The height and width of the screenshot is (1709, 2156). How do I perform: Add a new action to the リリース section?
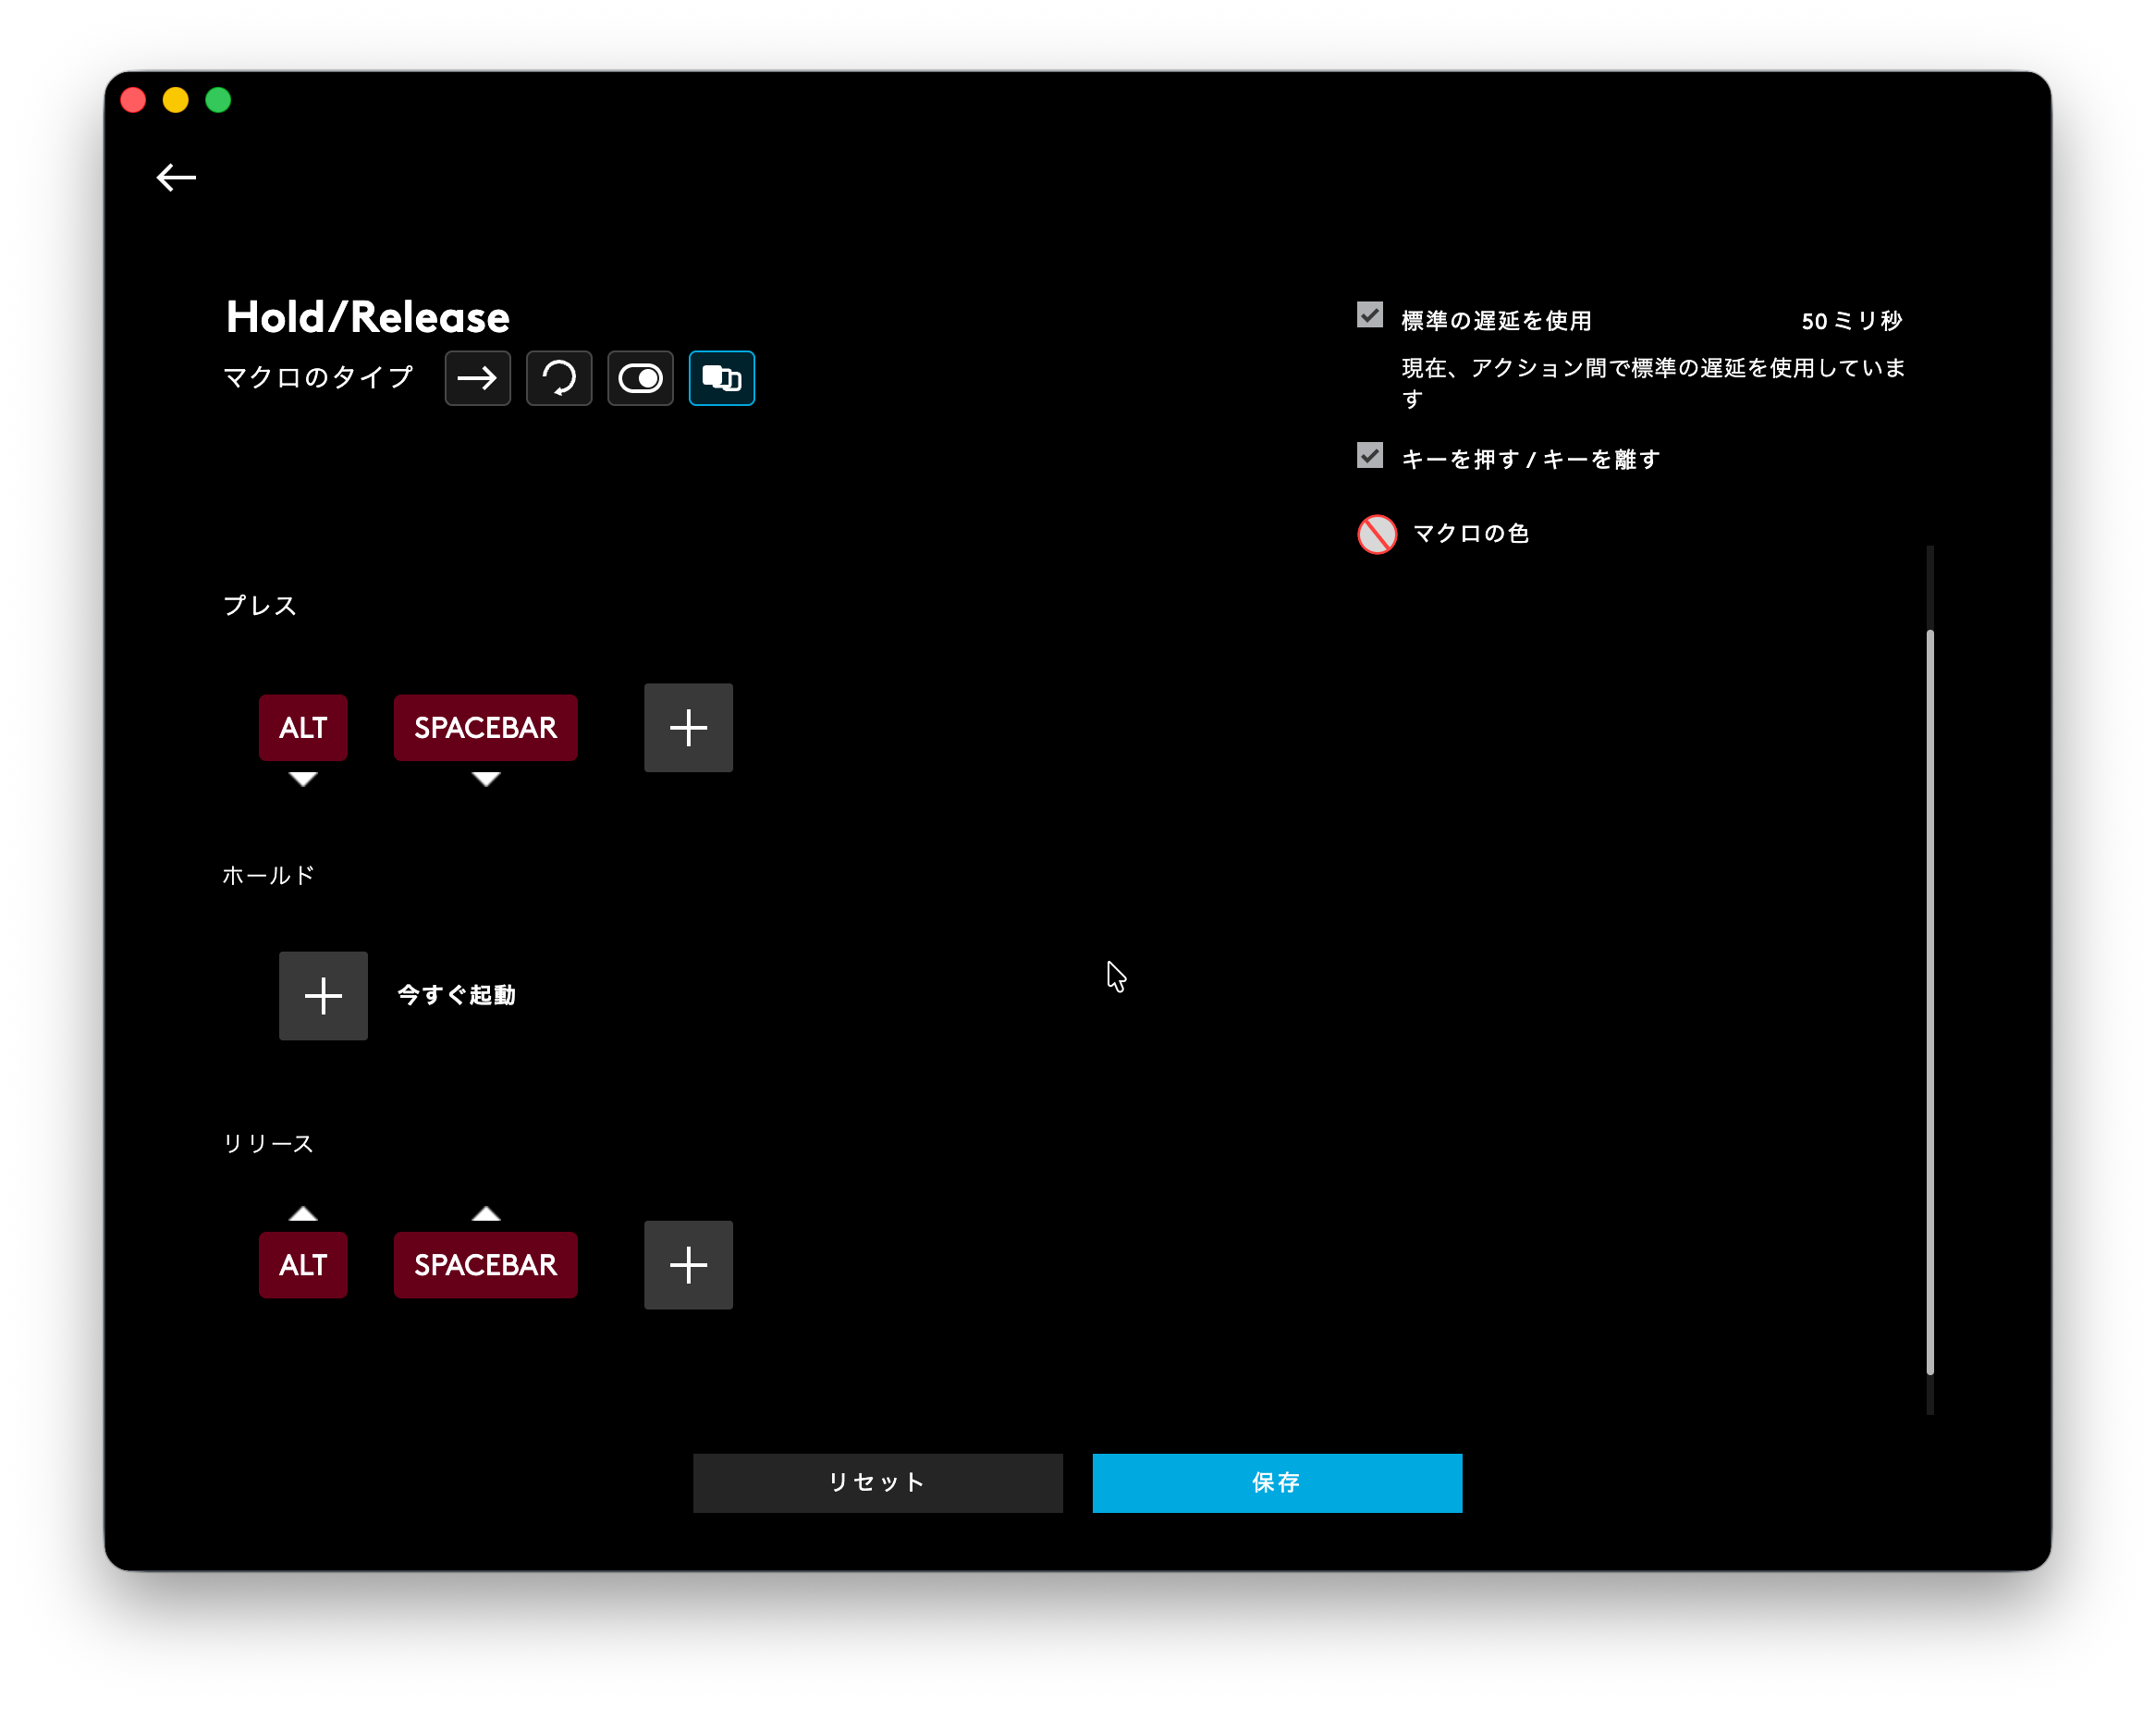687,1264
